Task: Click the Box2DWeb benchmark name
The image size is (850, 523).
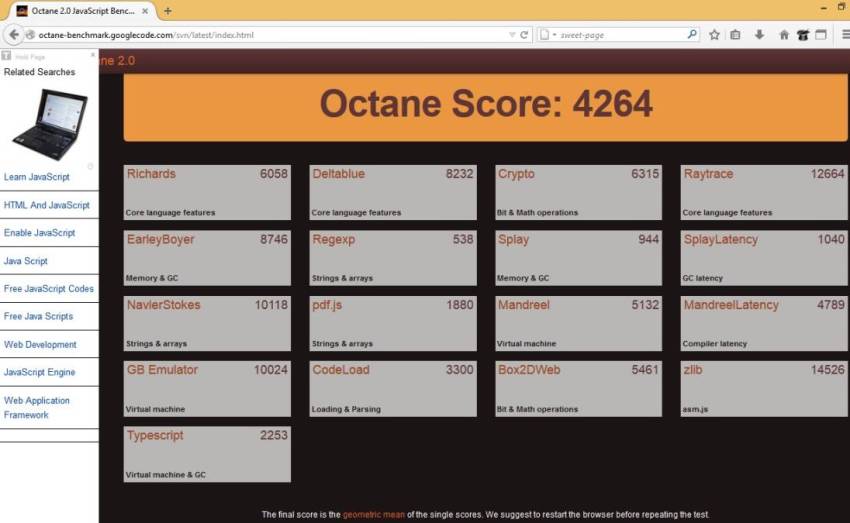Action: 529,370
